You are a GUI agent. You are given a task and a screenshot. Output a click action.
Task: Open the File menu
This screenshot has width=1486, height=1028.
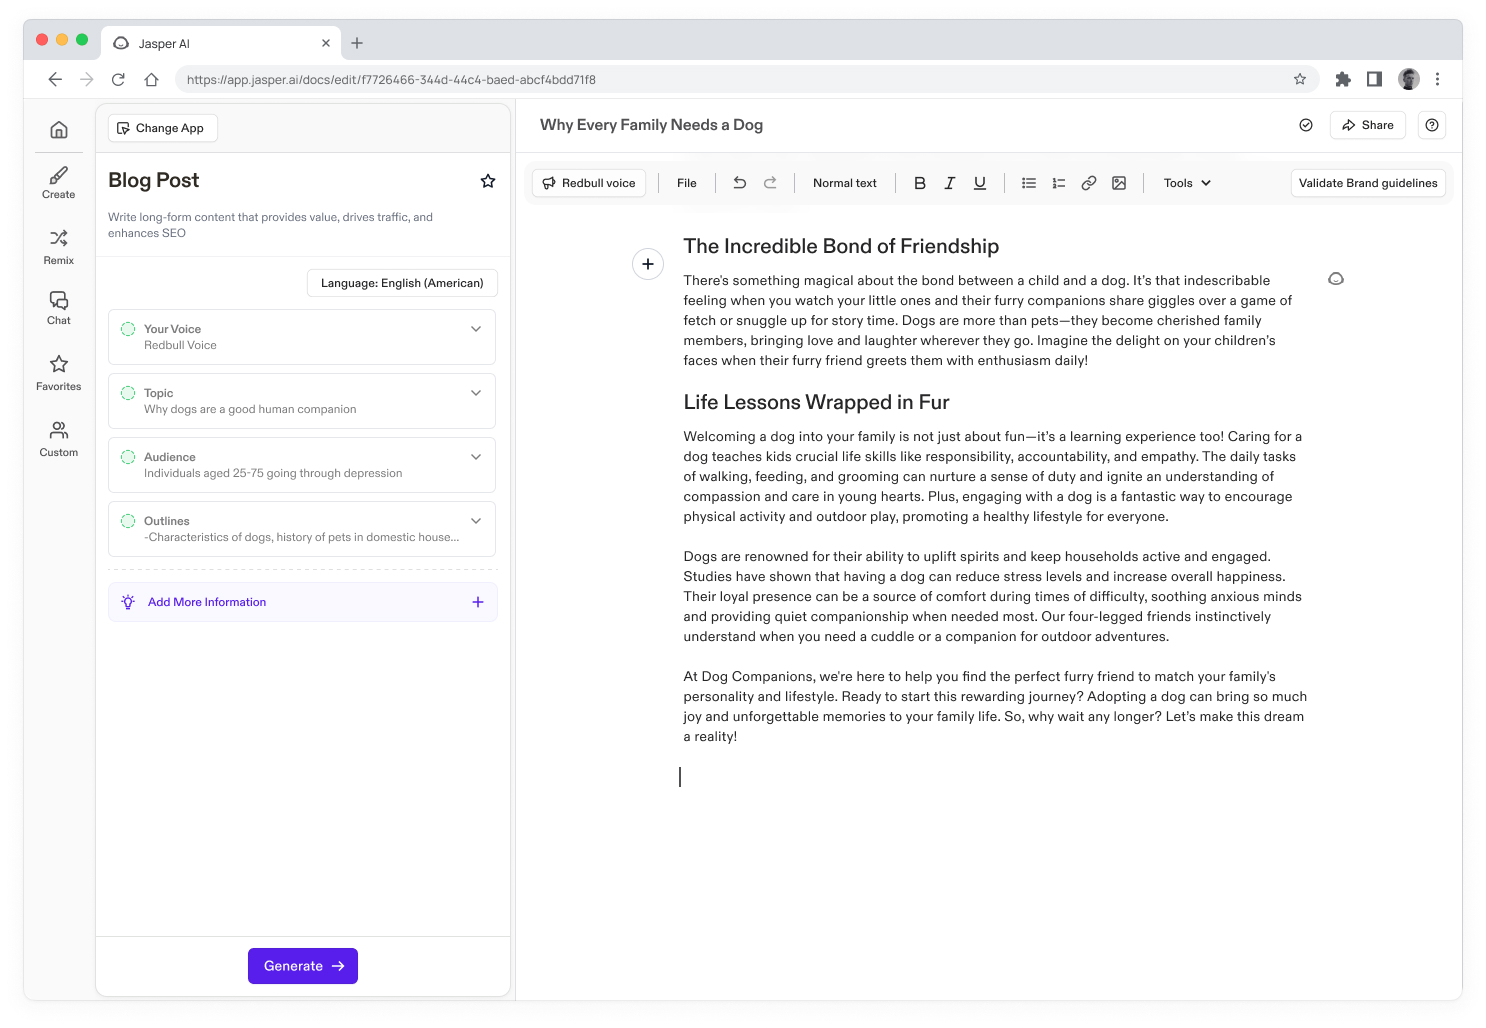pyautogui.click(x=687, y=183)
